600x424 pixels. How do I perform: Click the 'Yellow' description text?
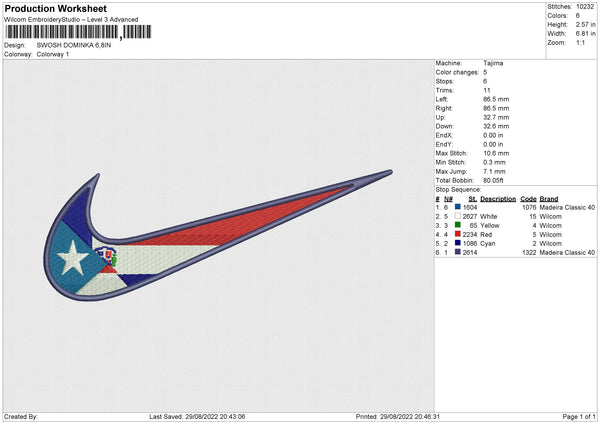[x=489, y=226]
